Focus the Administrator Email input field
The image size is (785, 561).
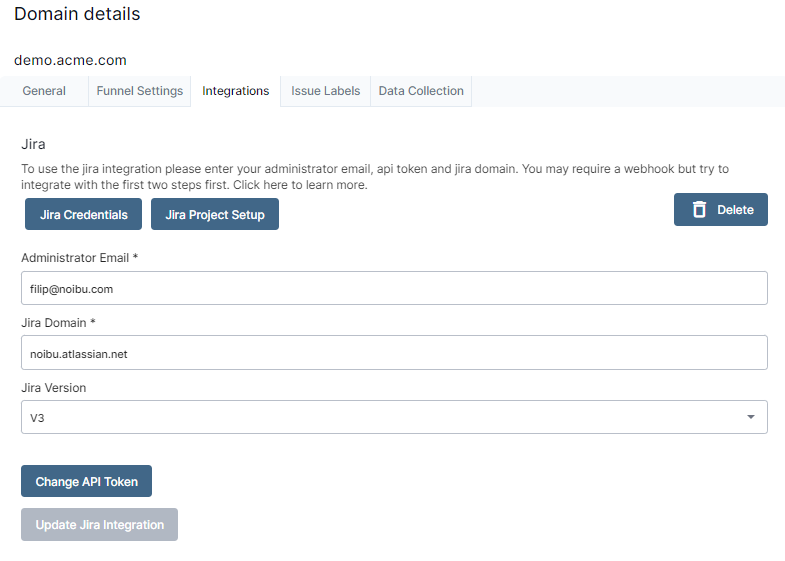coord(394,288)
